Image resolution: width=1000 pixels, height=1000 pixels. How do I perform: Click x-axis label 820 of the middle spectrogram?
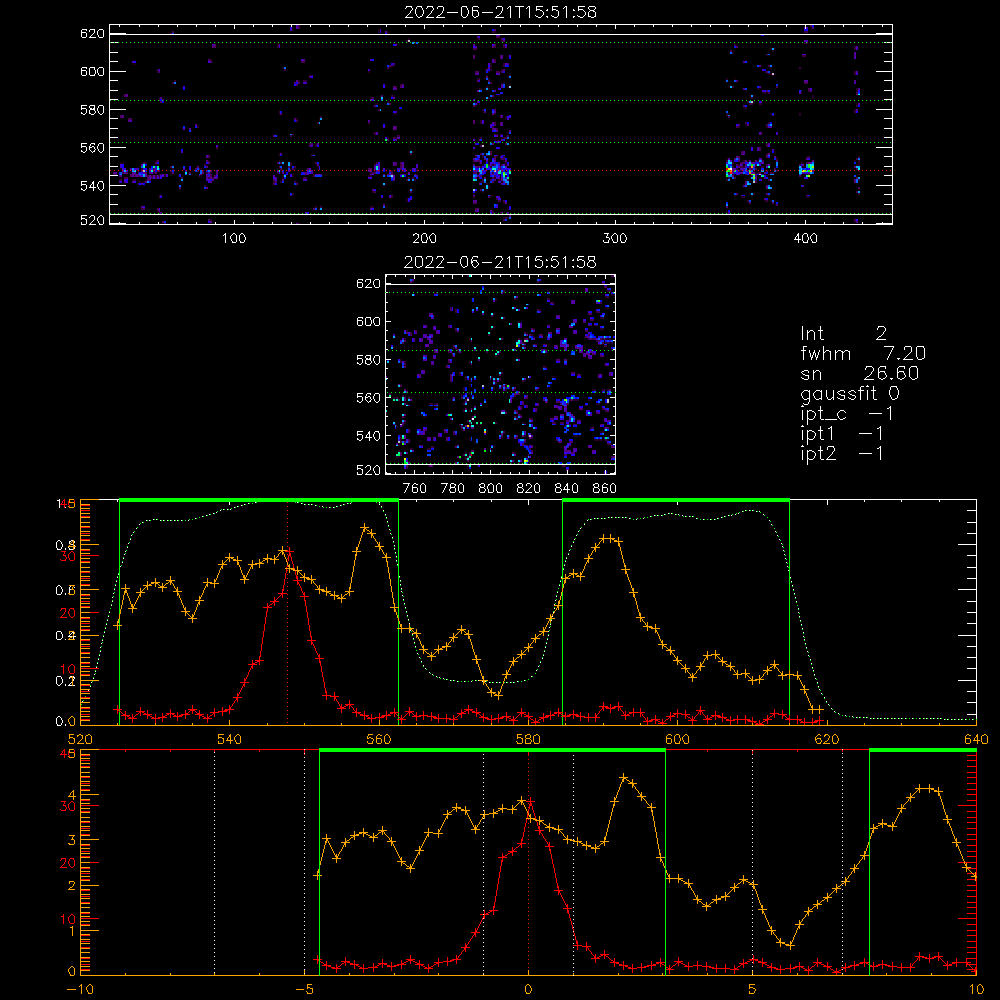tap(529, 489)
